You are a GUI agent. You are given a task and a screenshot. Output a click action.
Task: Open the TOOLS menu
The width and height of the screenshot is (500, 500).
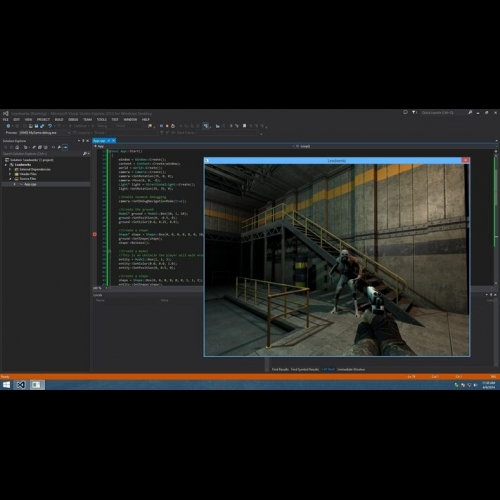coord(102,119)
